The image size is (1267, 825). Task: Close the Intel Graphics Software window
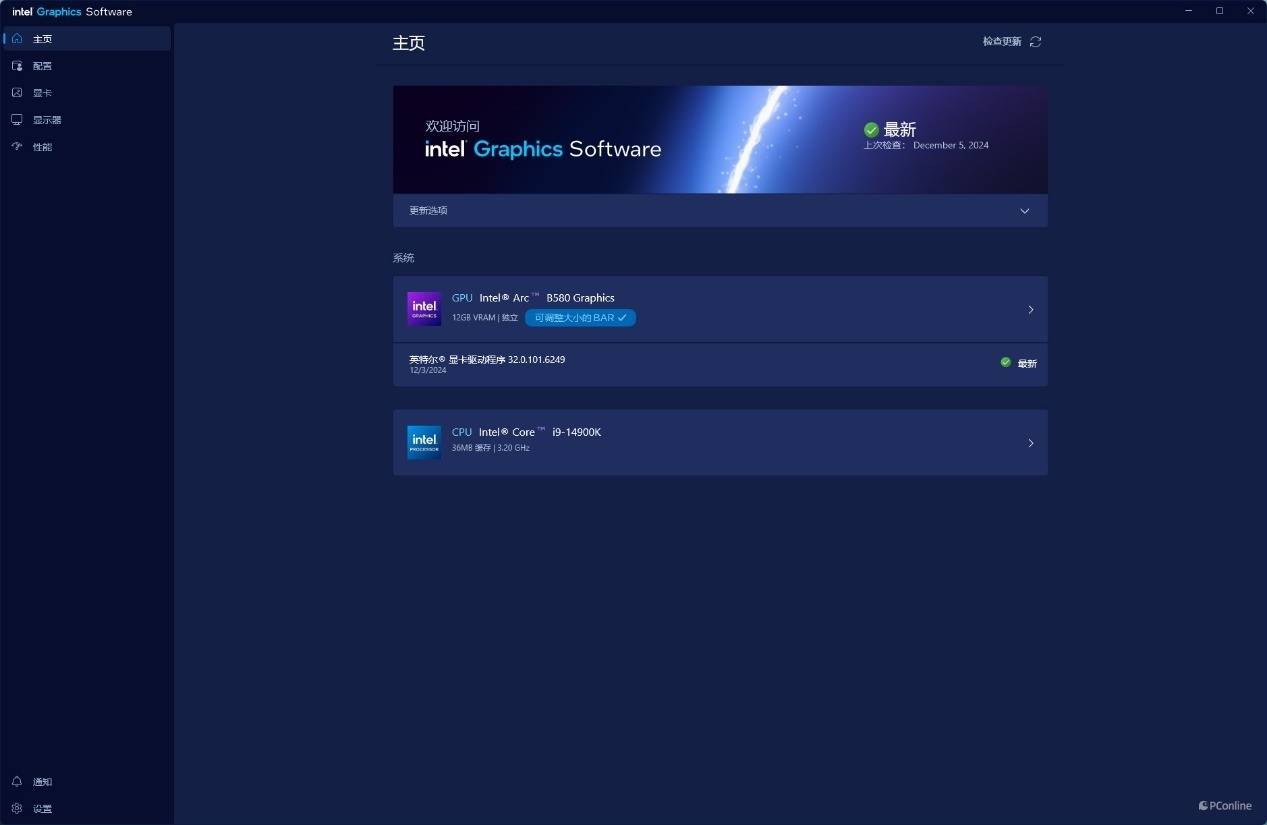(x=1249, y=11)
